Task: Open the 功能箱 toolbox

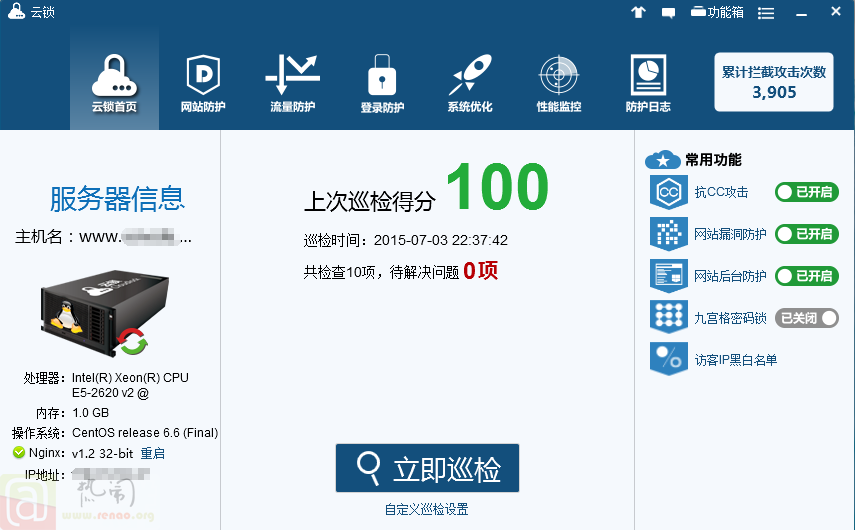Action: pos(717,12)
